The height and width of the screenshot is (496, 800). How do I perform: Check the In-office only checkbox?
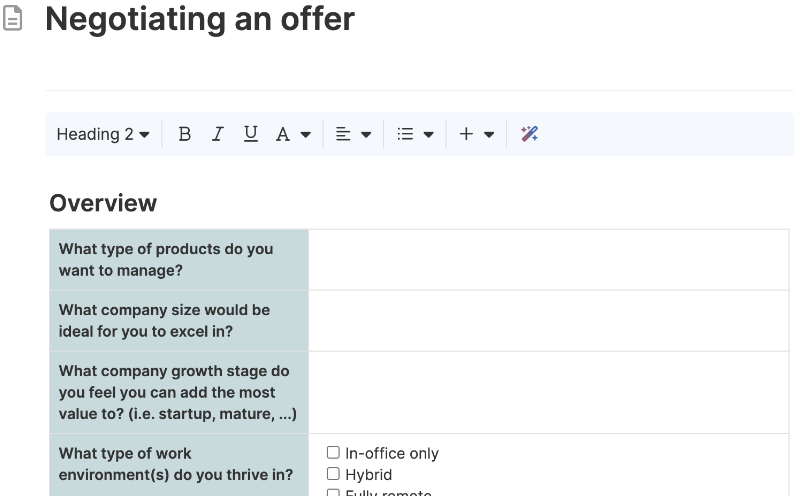[x=334, y=453]
